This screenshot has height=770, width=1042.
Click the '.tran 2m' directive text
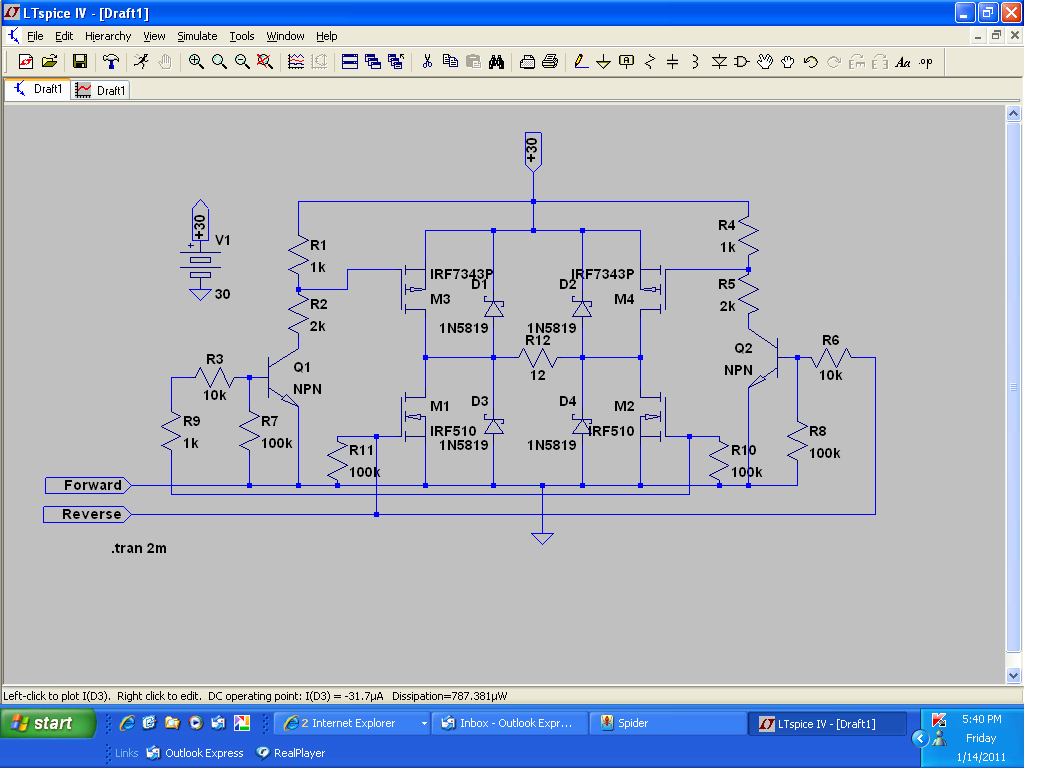139,548
